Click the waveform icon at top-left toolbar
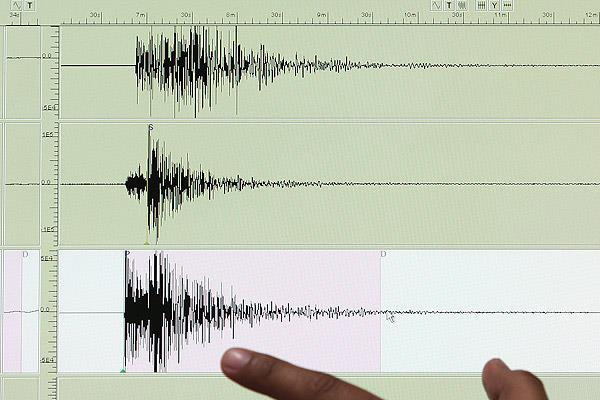This screenshot has width=600, height=400. (x=17, y=5)
